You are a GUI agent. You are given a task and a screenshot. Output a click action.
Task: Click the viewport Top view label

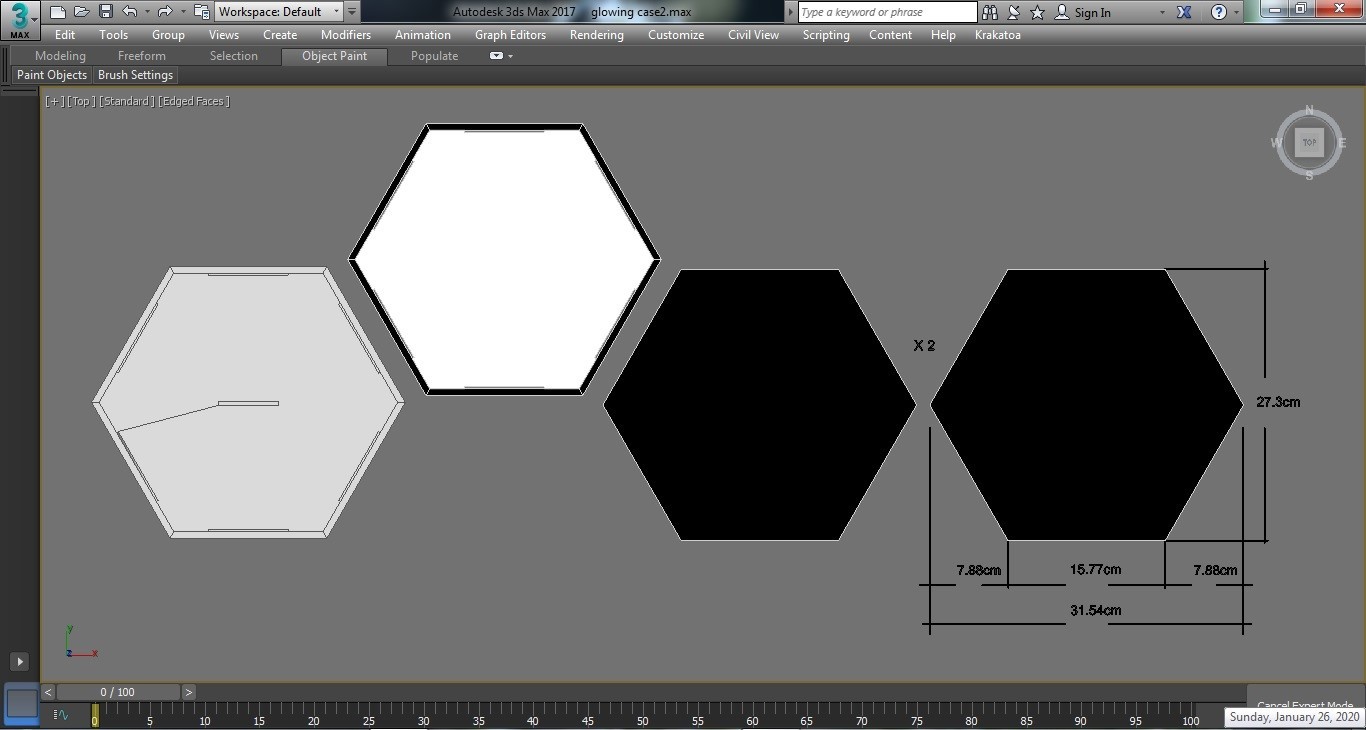(x=81, y=101)
